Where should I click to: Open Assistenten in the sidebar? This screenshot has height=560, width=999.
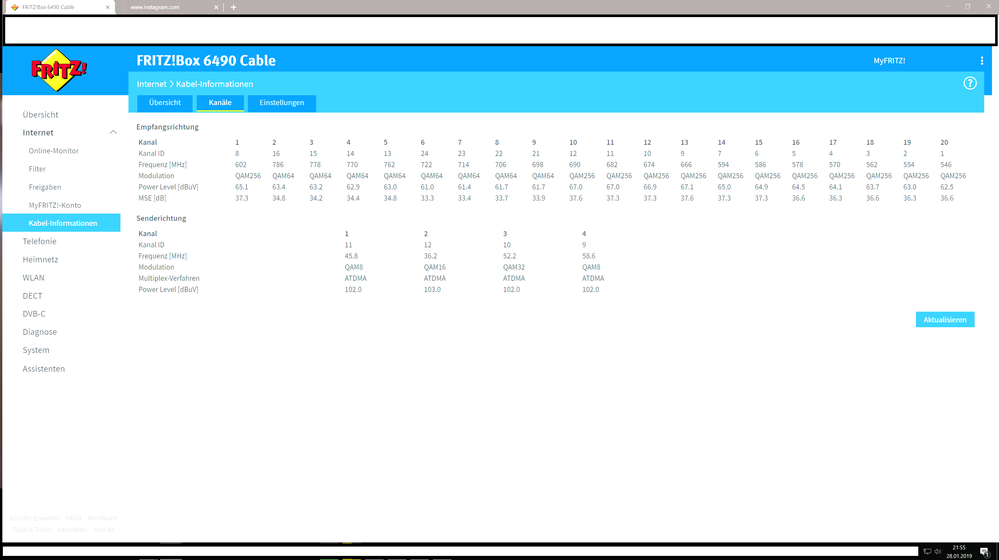(43, 369)
